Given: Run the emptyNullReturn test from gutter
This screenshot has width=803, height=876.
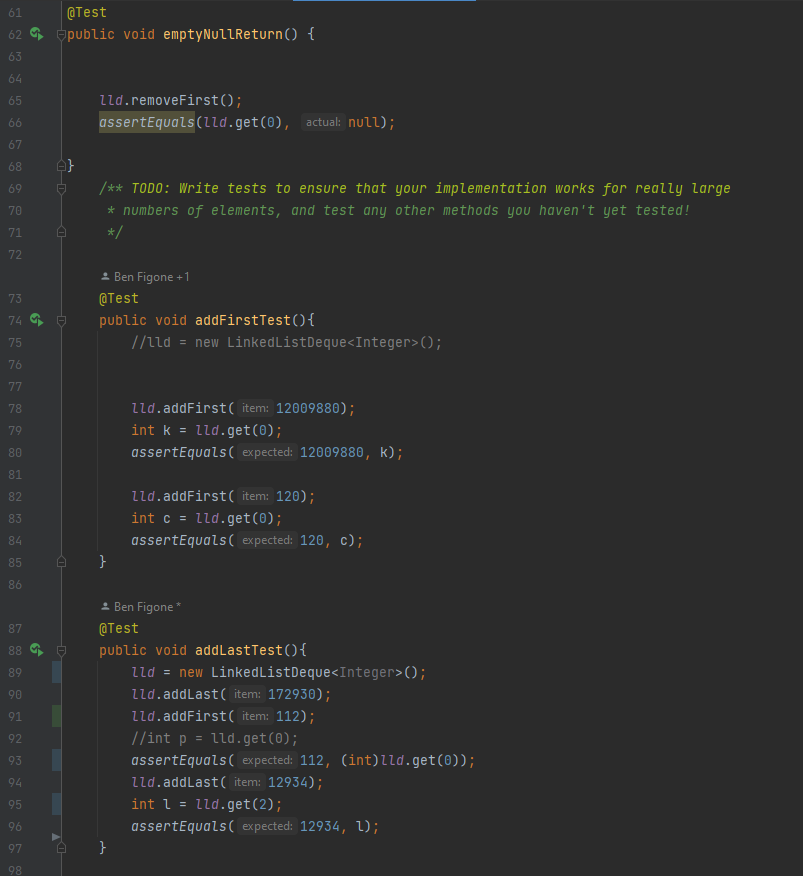Looking at the screenshot, I should pyautogui.click(x=37, y=35).
